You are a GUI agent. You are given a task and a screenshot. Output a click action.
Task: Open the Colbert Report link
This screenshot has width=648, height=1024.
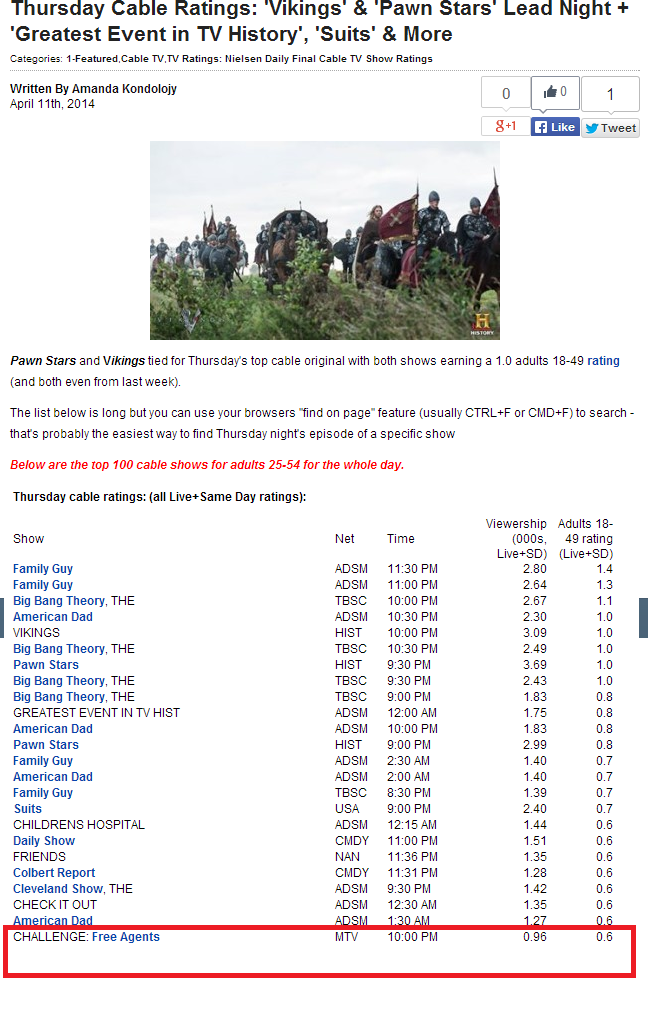tap(54, 872)
